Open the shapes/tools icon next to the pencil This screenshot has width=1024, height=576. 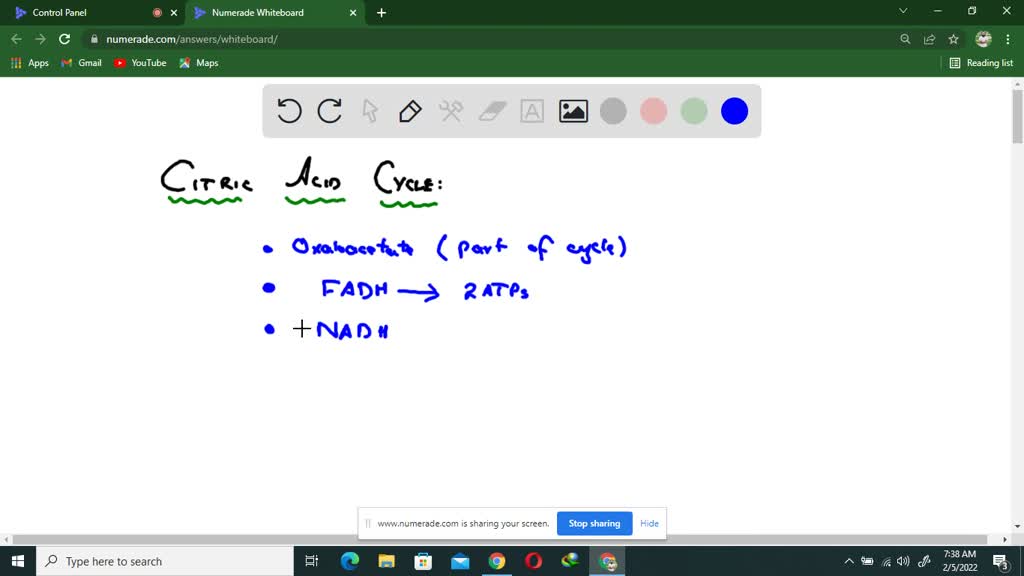tap(451, 111)
